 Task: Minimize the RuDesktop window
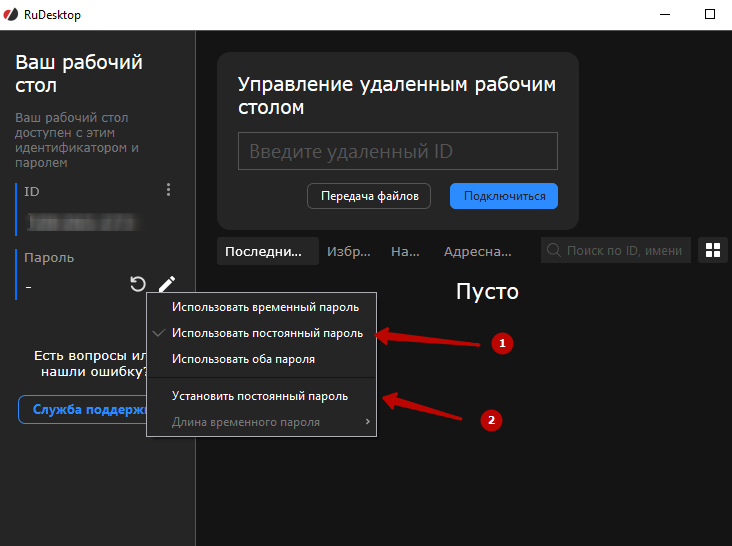coord(665,14)
